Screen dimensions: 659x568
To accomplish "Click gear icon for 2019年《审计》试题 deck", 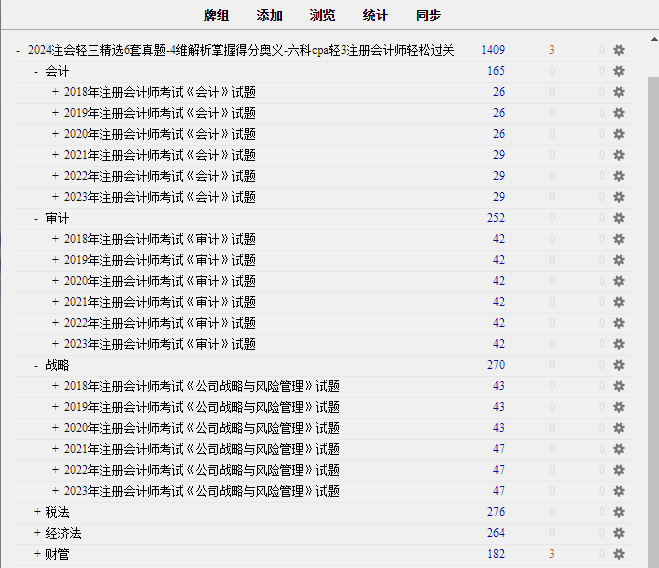I will click(x=619, y=260).
